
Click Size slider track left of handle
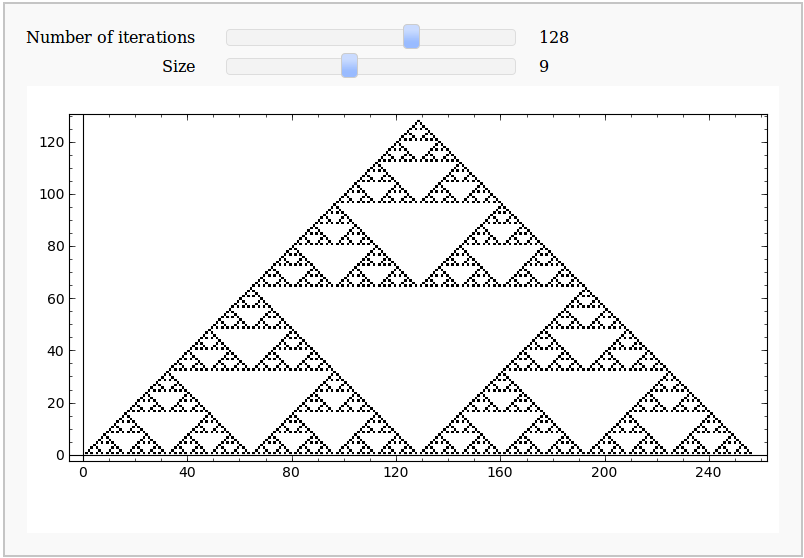(x=285, y=66)
